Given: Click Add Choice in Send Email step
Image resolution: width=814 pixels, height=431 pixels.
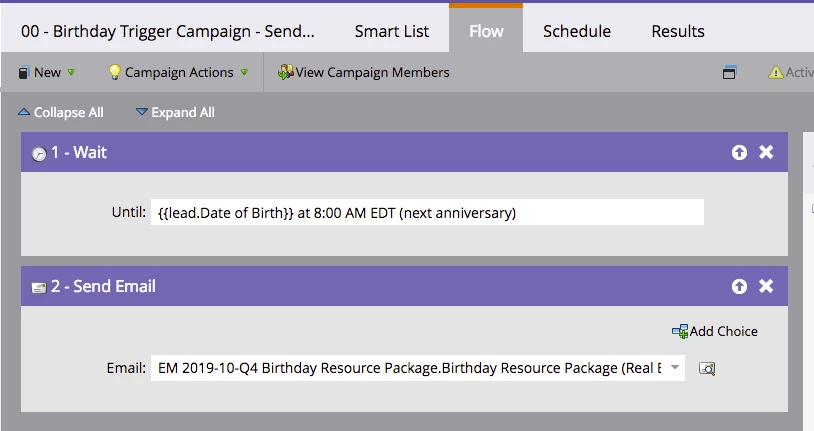Looking at the screenshot, I should (715, 331).
